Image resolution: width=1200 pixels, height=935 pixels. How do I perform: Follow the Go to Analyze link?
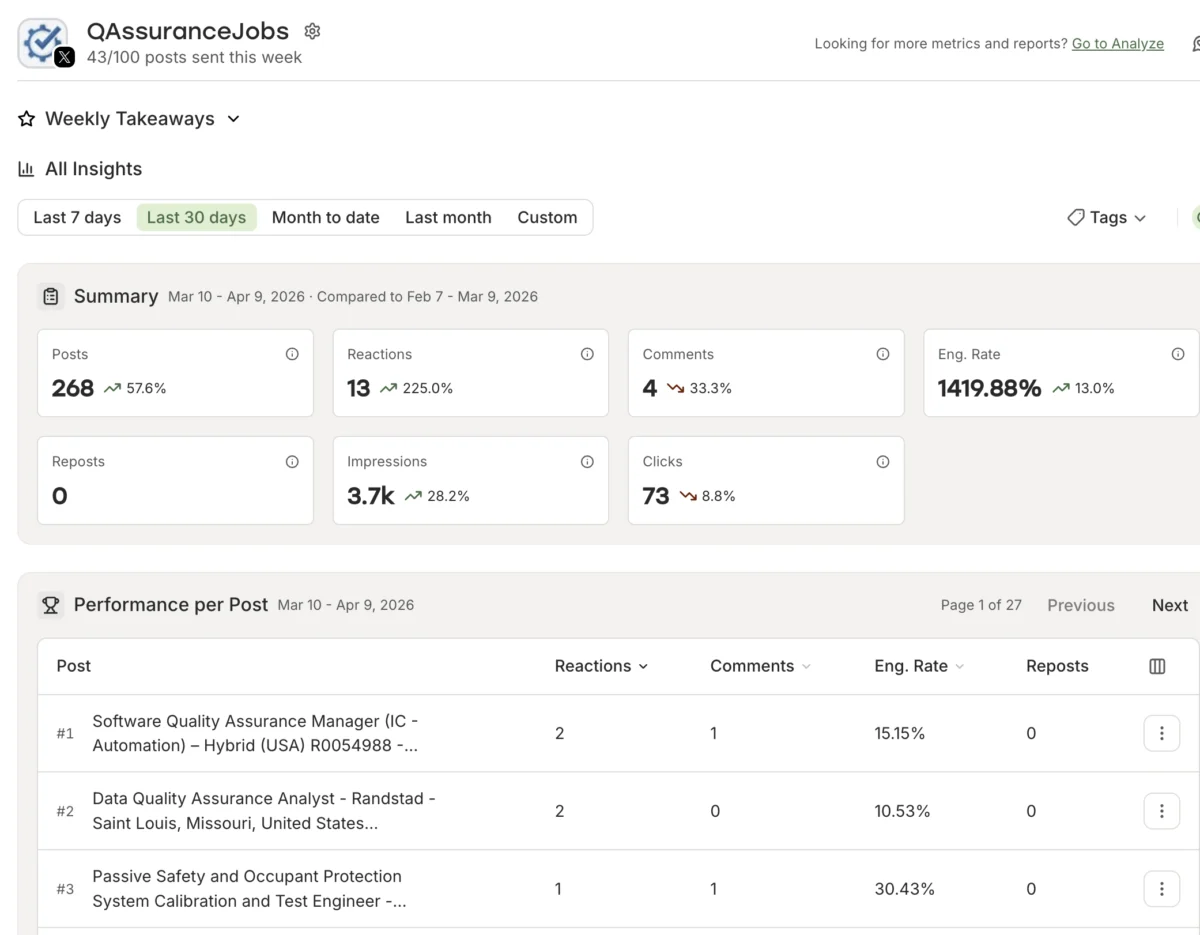(x=1118, y=43)
